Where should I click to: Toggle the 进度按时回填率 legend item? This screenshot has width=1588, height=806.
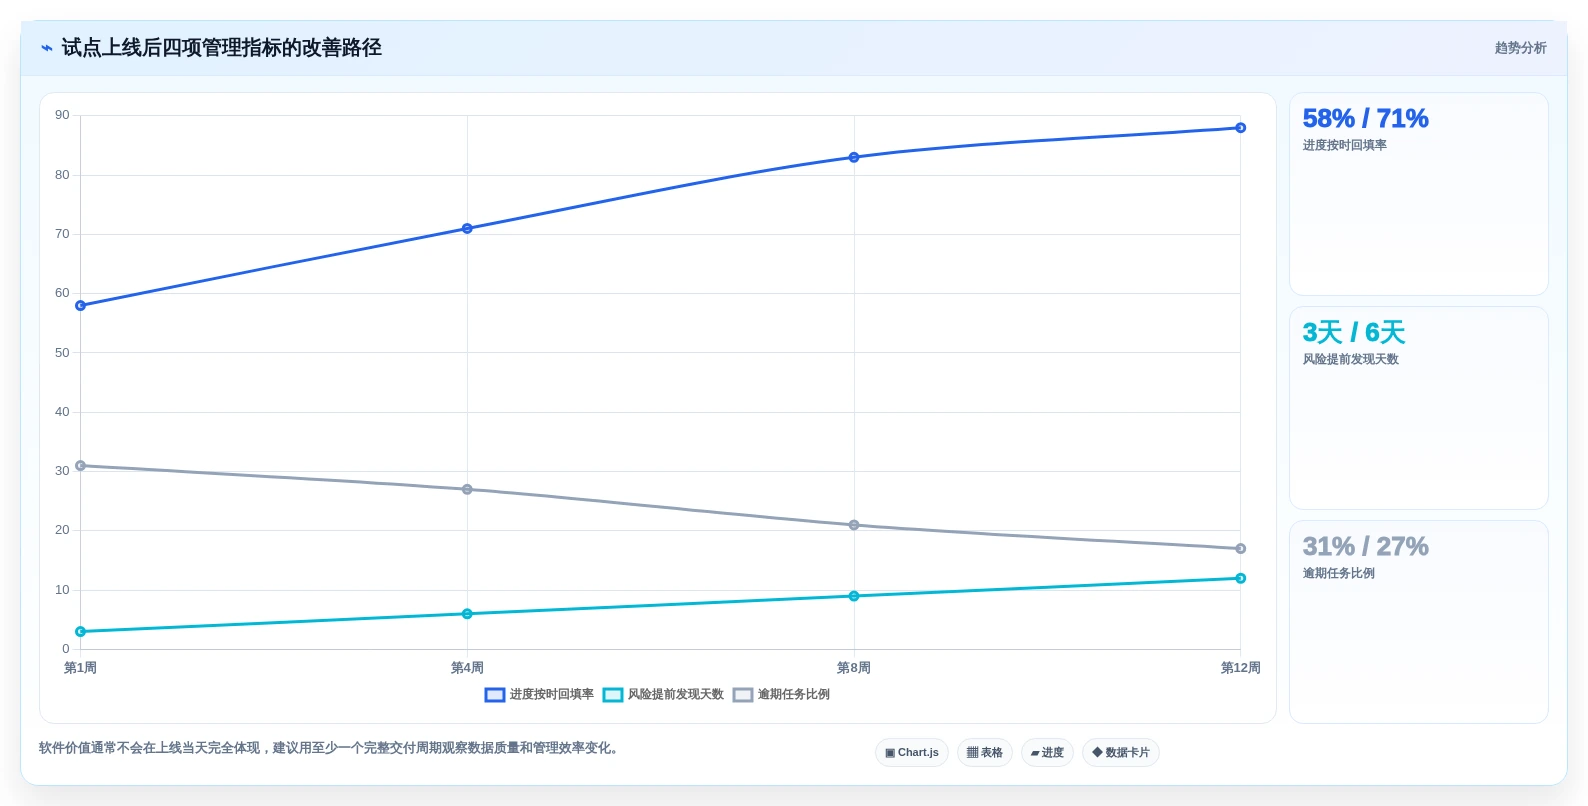[539, 694]
